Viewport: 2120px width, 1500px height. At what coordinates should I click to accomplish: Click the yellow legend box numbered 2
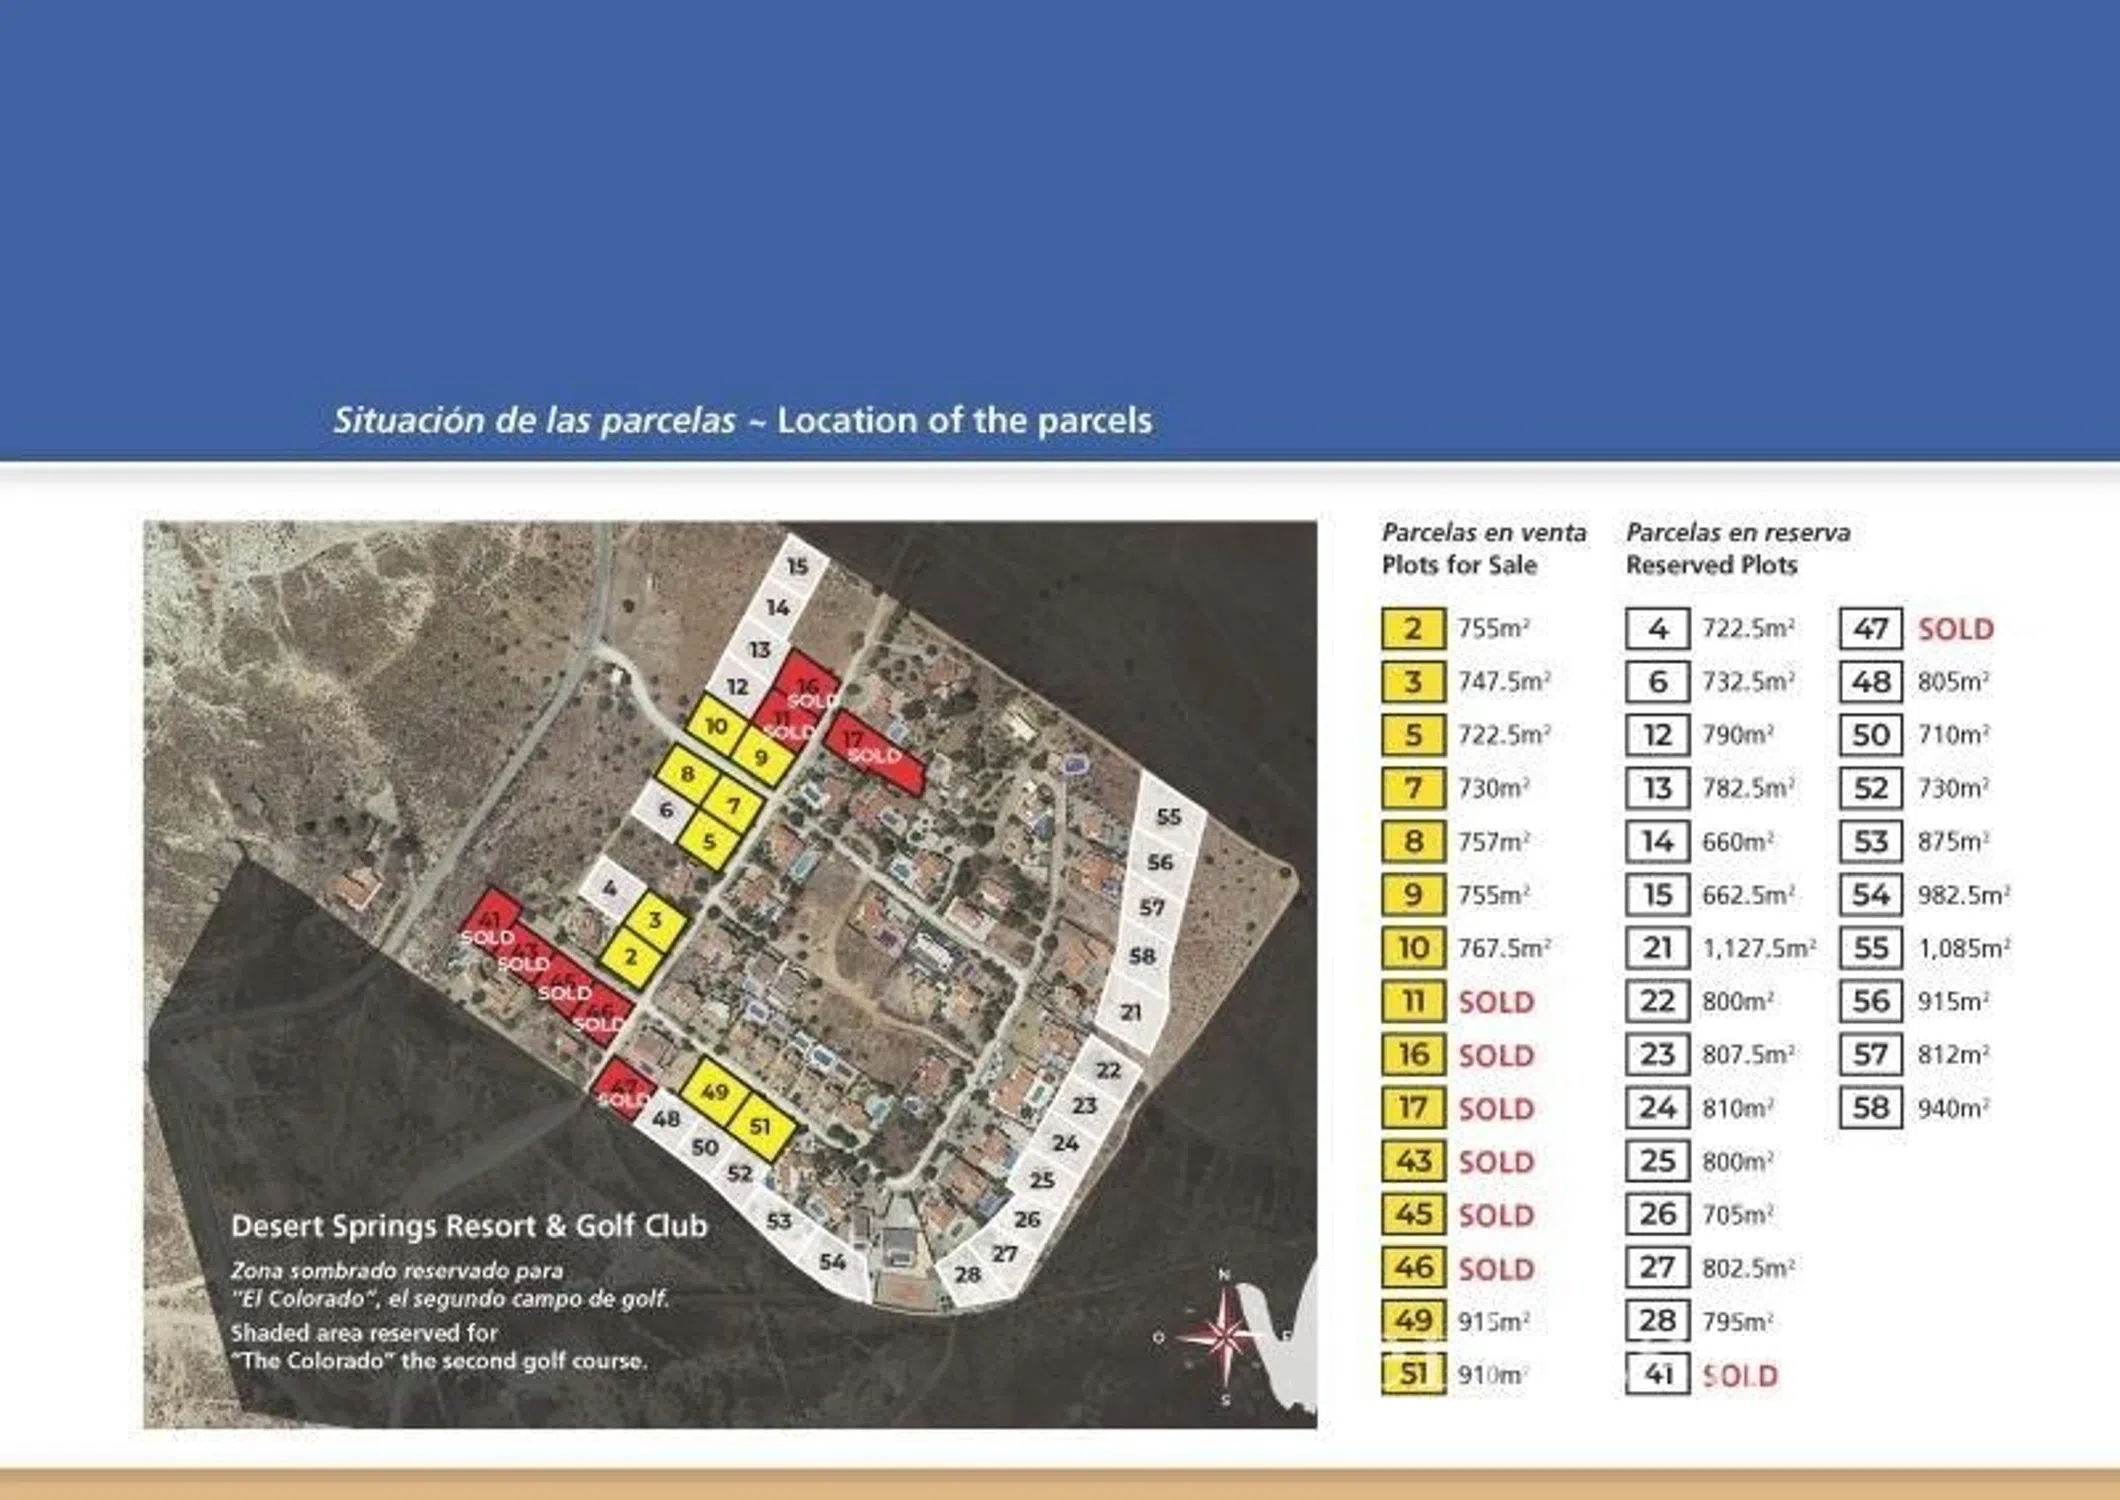click(1413, 629)
